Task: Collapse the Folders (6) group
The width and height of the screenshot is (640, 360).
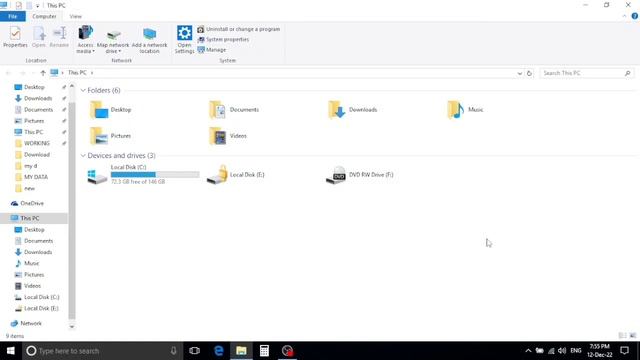Action: pyautogui.click(x=83, y=90)
